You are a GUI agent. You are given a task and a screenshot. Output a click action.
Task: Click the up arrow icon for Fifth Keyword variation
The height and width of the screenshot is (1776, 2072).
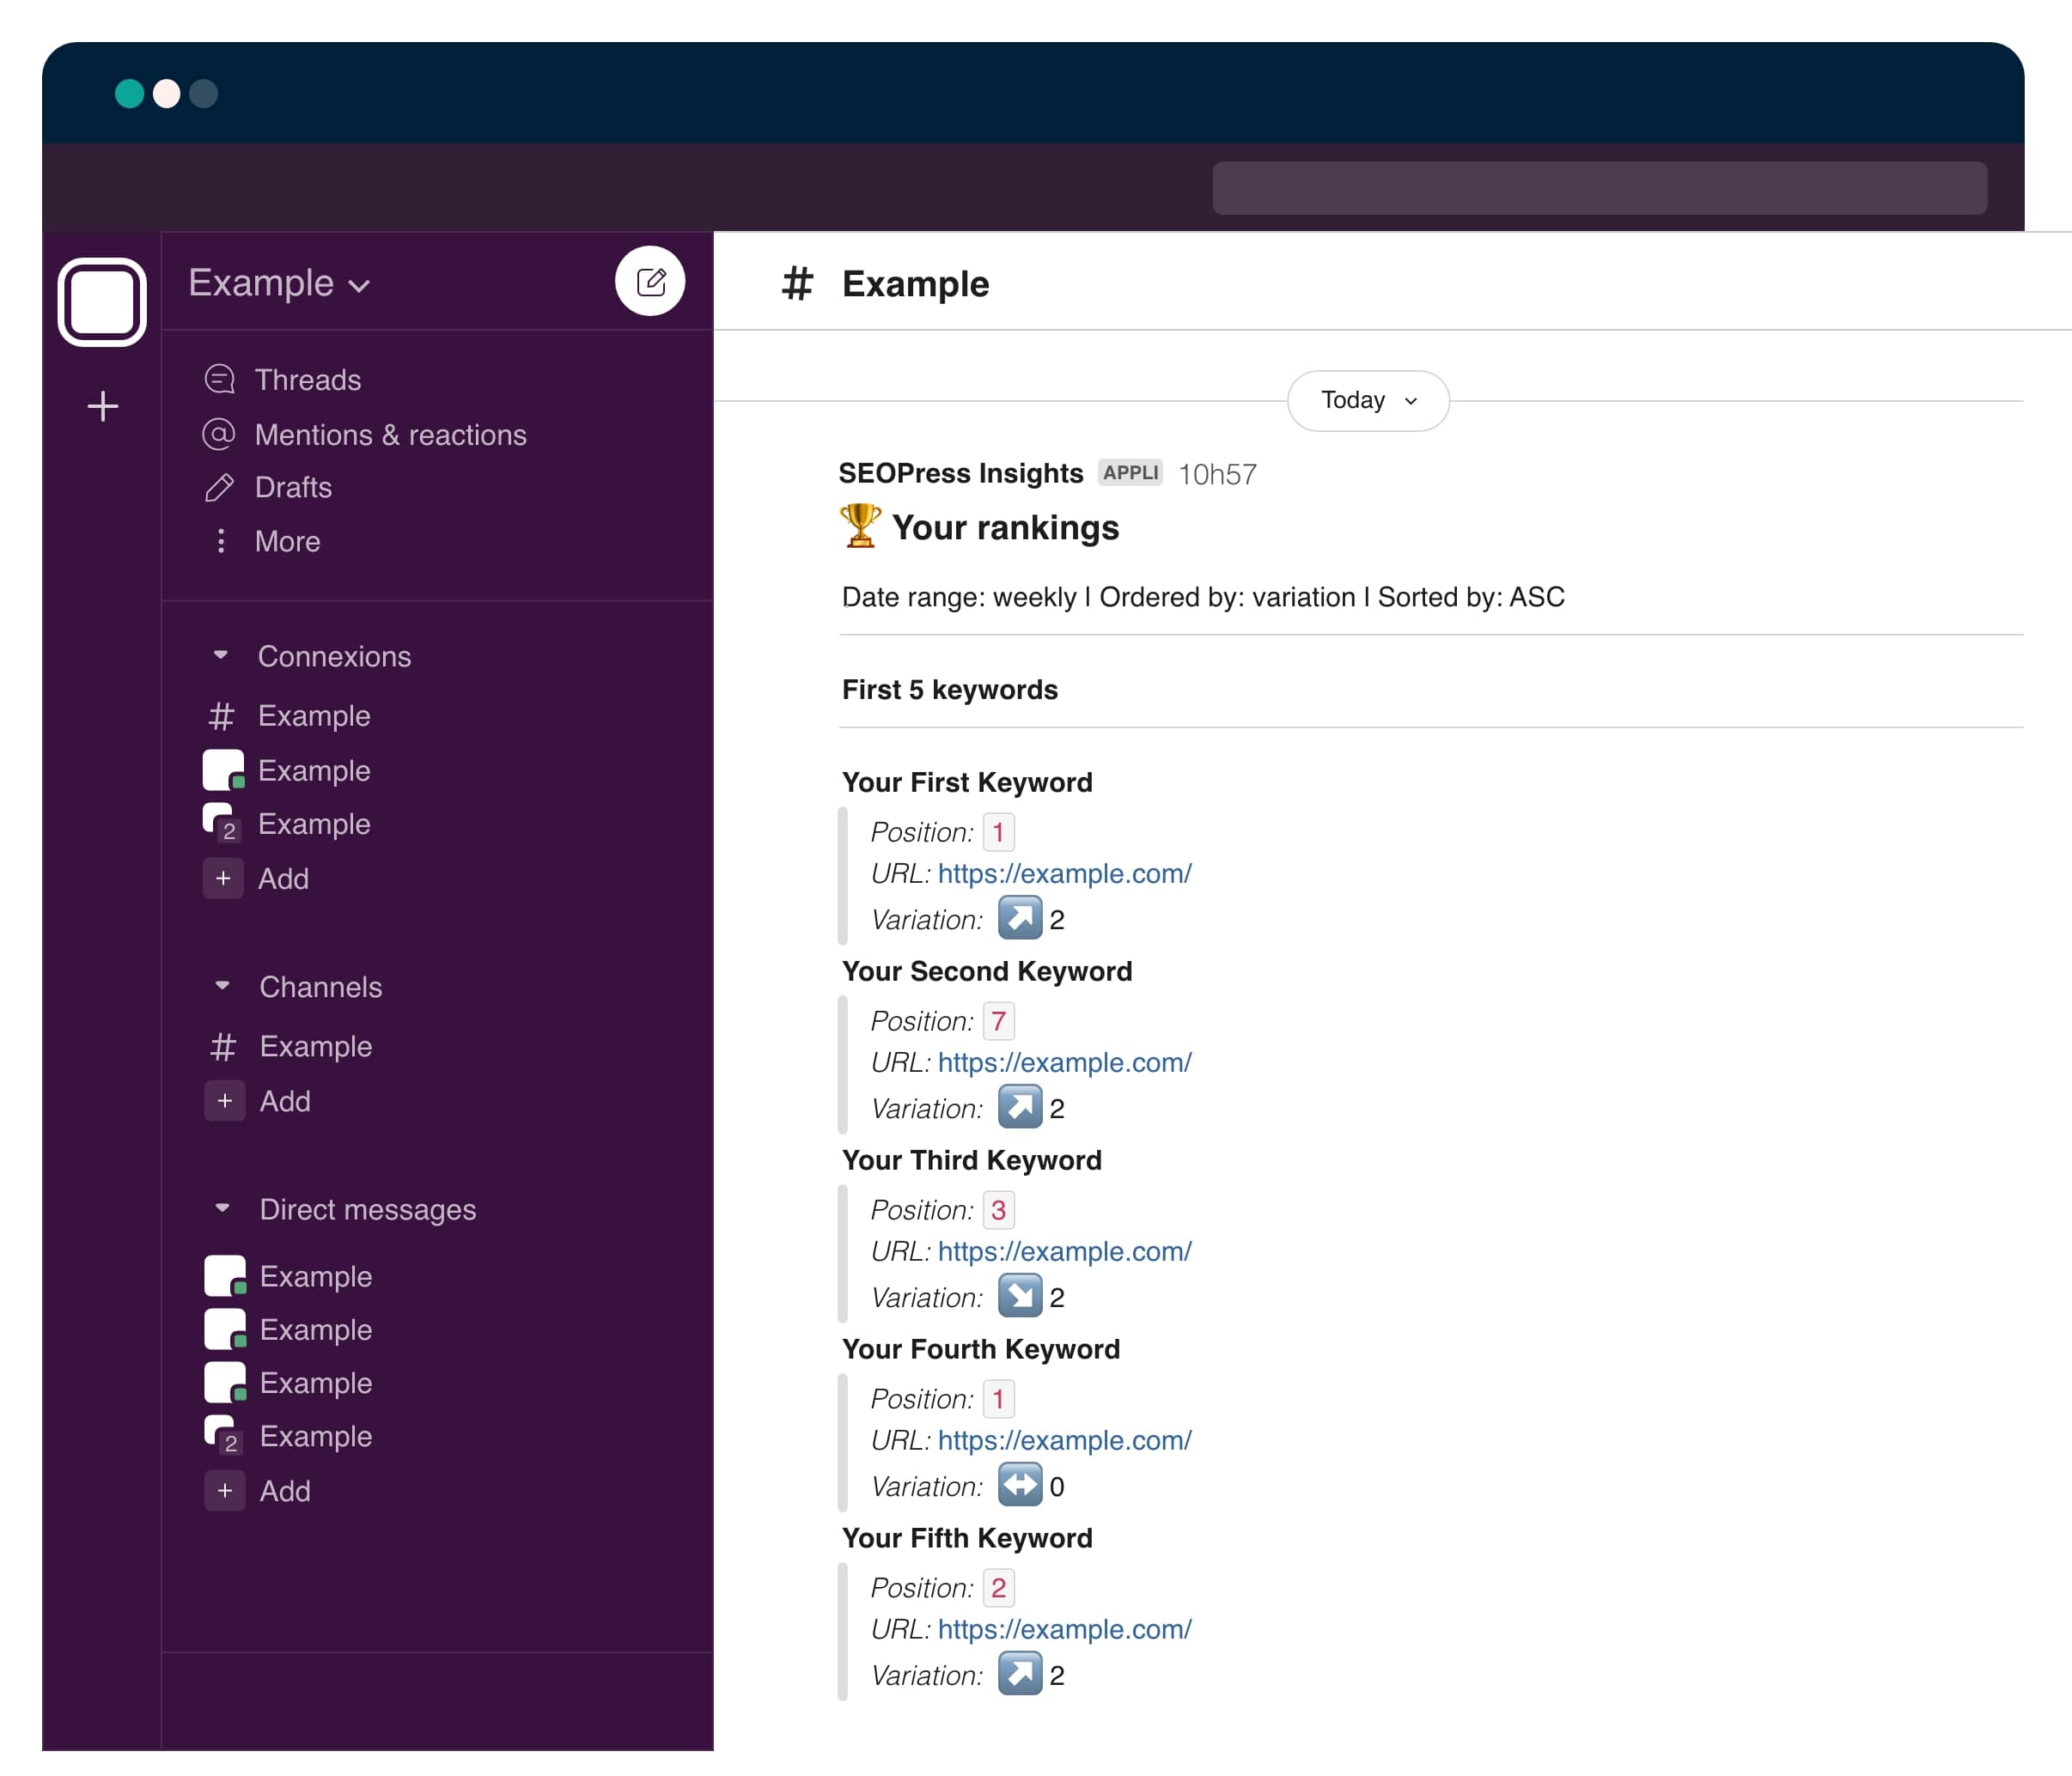tap(1020, 1674)
